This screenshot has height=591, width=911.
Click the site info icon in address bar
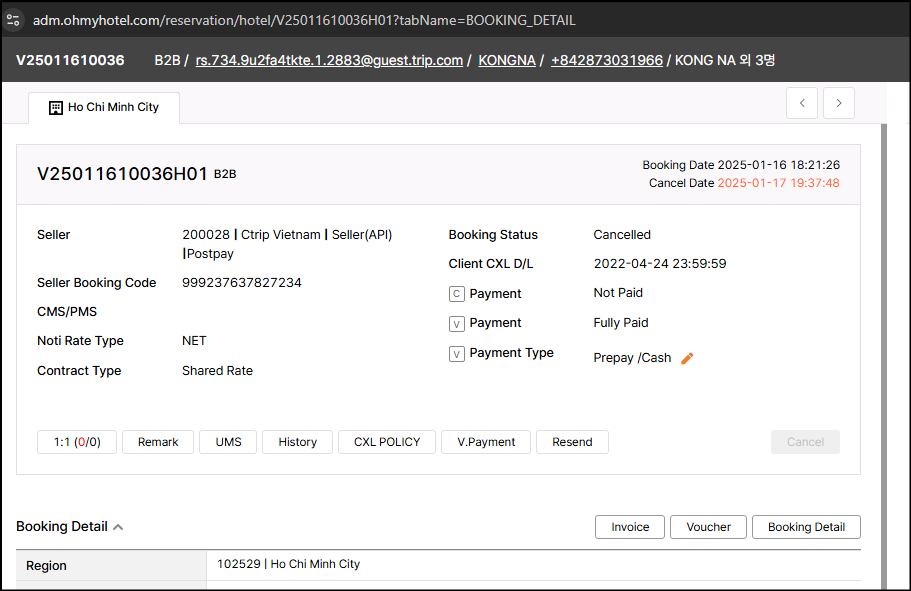click(x=13, y=19)
